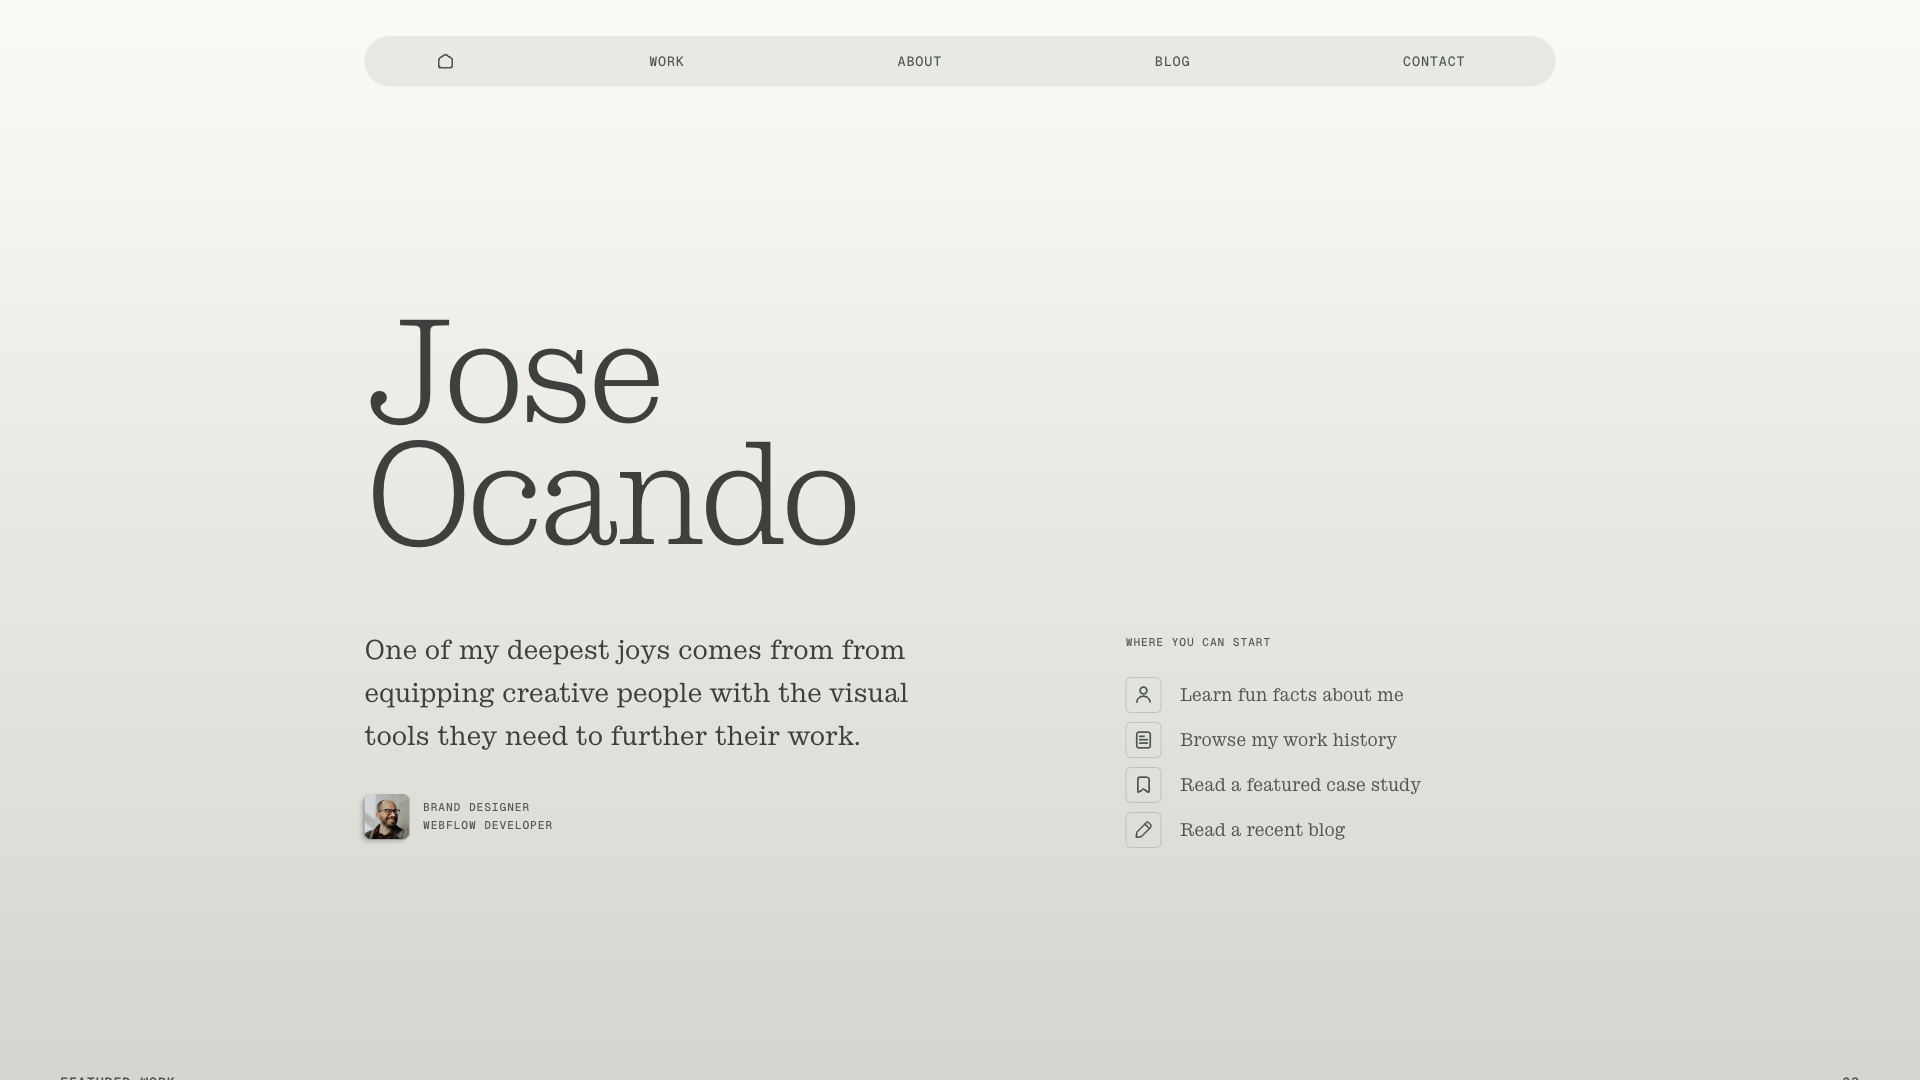
Task: Select CONTACT in the top navigation
Action: [x=1433, y=62]
